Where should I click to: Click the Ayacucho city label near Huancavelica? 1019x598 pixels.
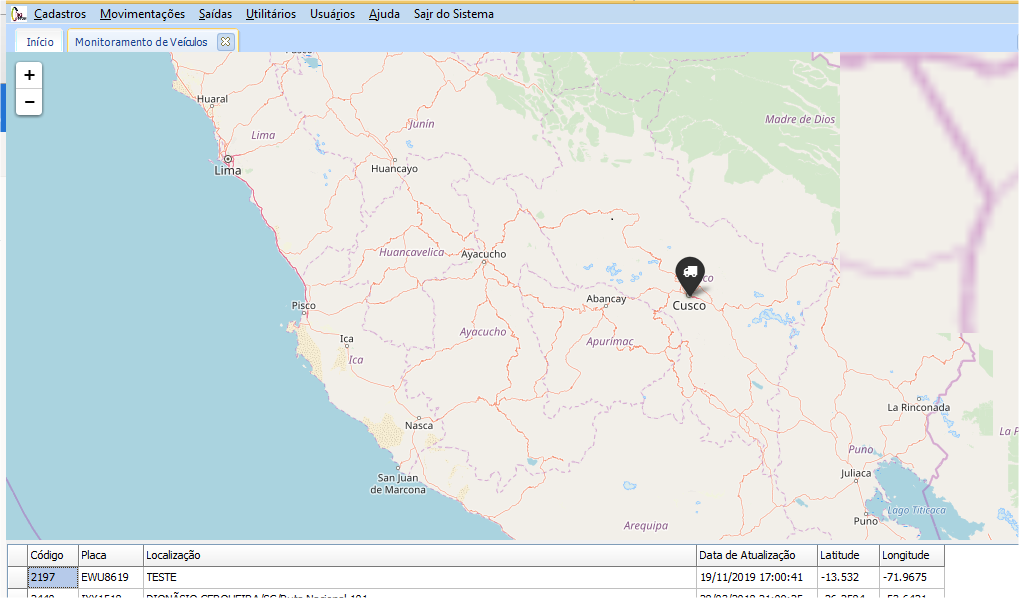point(484,254)
